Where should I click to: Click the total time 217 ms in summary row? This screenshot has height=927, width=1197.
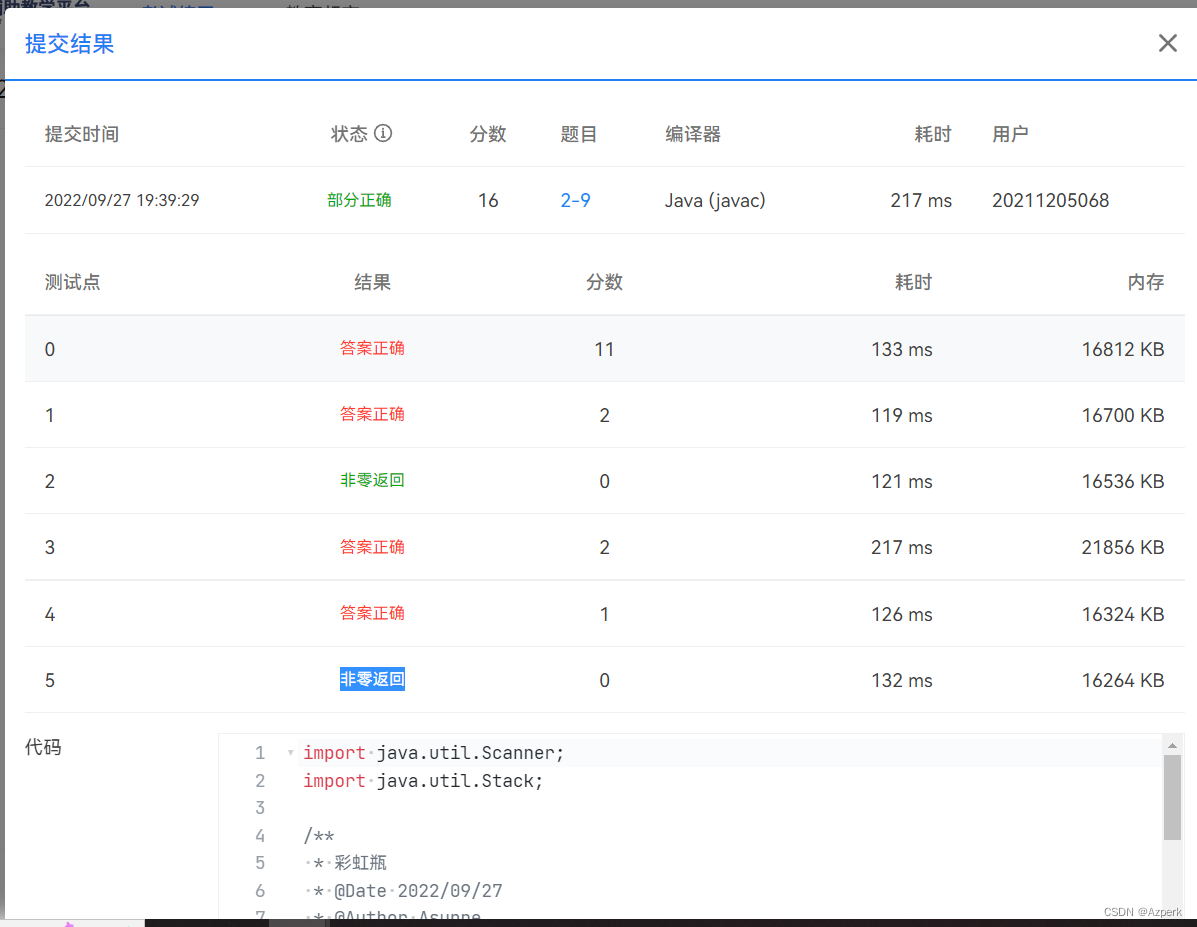(x=921, y=200)
